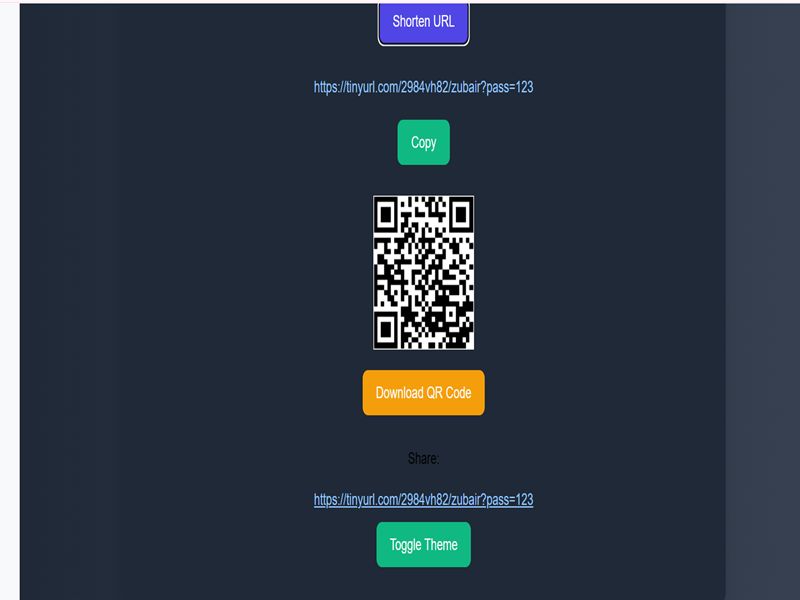Click the lighter gray panel on right side
This screenshot has width=800, height=600.
tap(763, 301)
